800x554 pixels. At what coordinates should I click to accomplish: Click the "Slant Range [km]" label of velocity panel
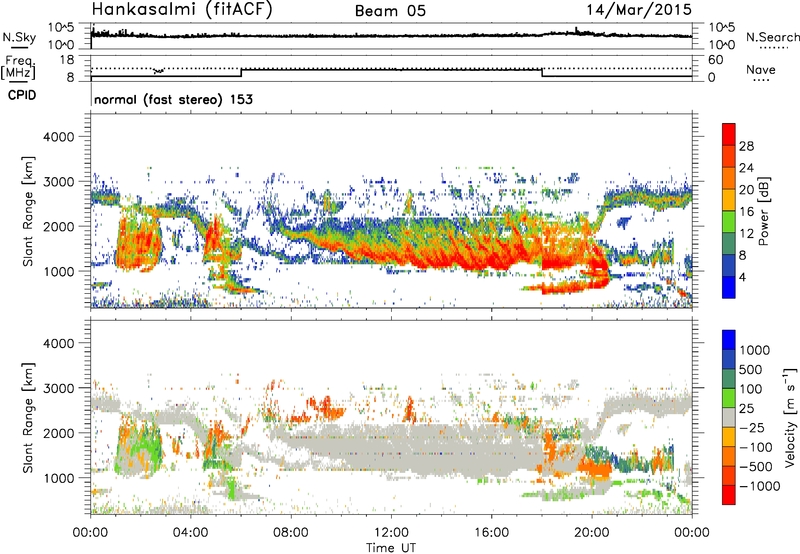(x=28, y=417)
